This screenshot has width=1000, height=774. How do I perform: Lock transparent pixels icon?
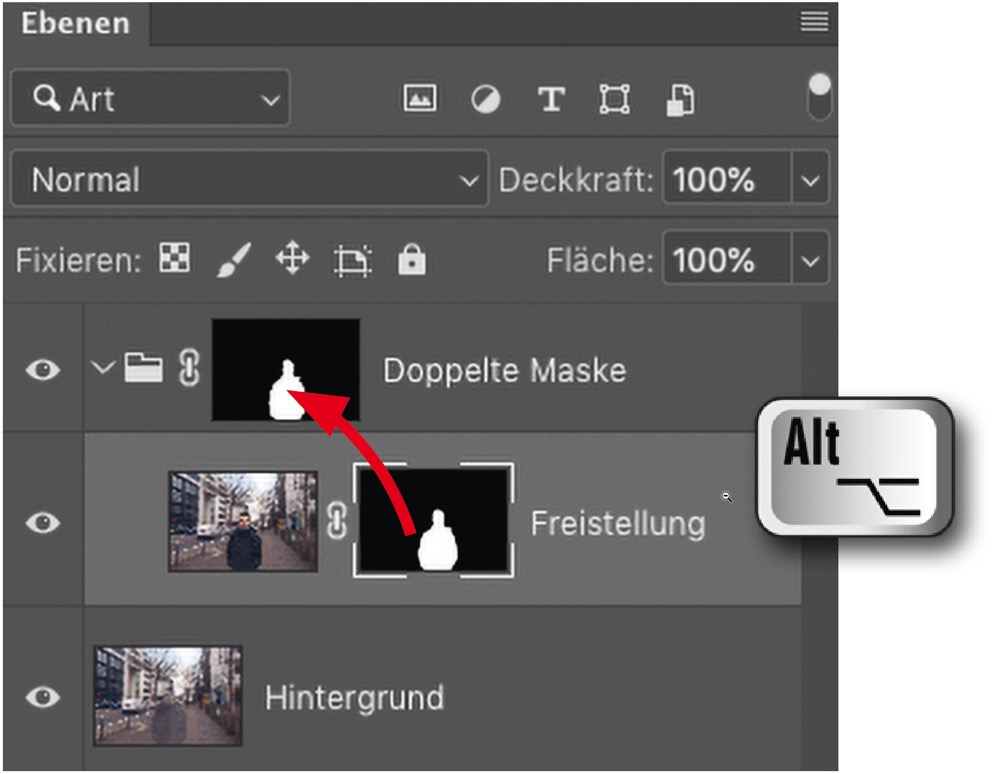pos(174,258)
